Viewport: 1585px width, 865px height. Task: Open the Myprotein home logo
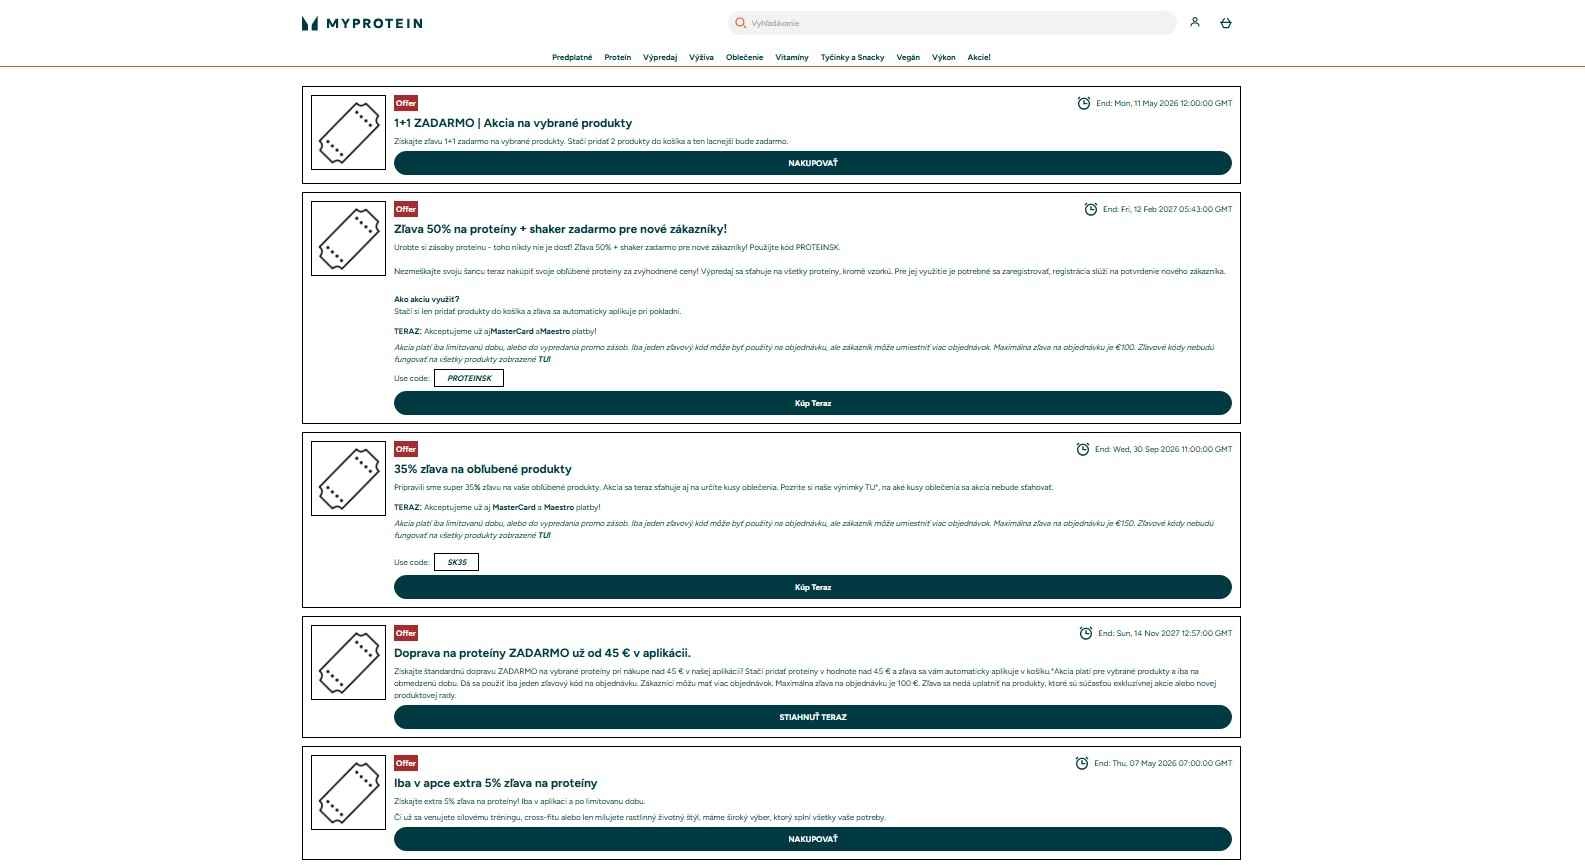[362, 23]
